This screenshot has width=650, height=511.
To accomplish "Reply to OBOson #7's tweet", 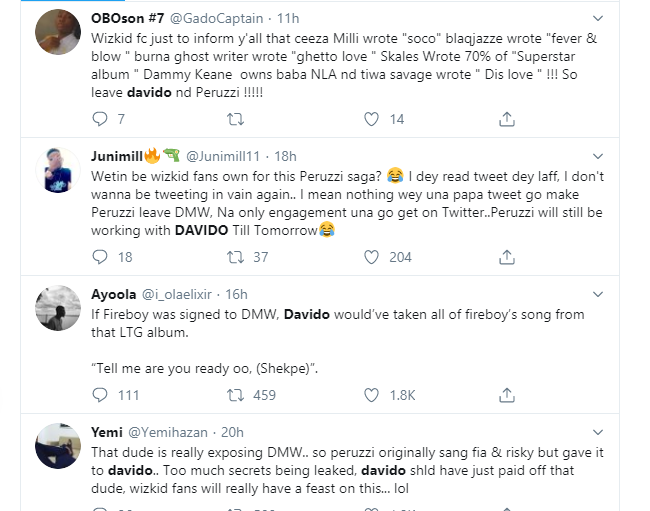I will tap(99, 119).
